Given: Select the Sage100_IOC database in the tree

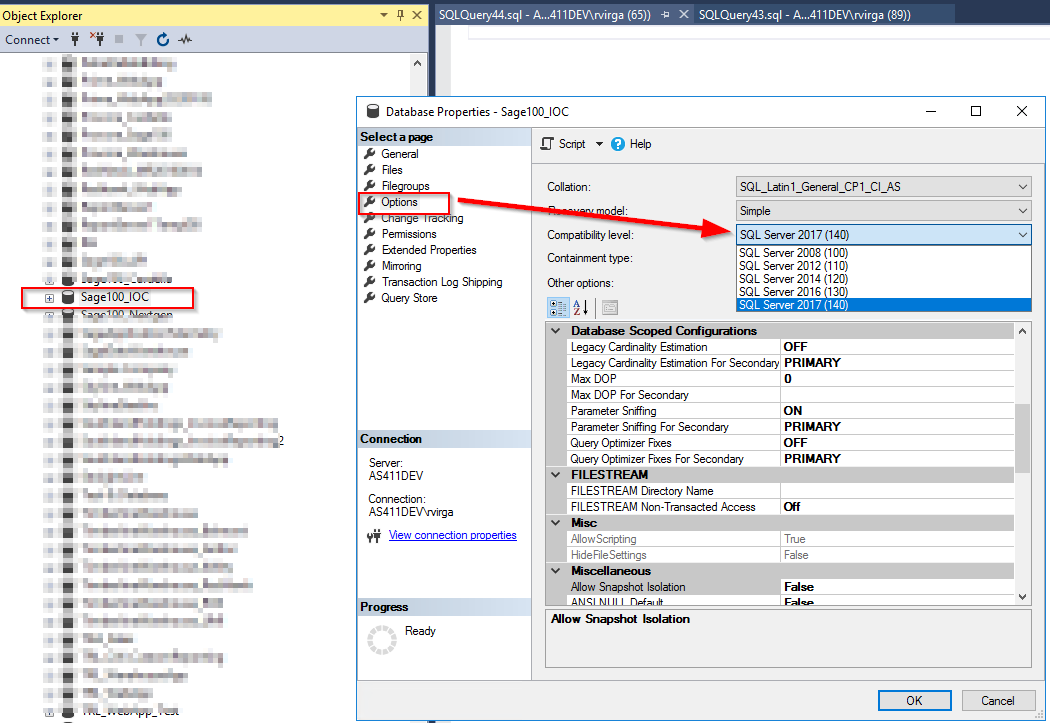Looking at the screenshot, I should pyautogui.click(x=115, y=297).
